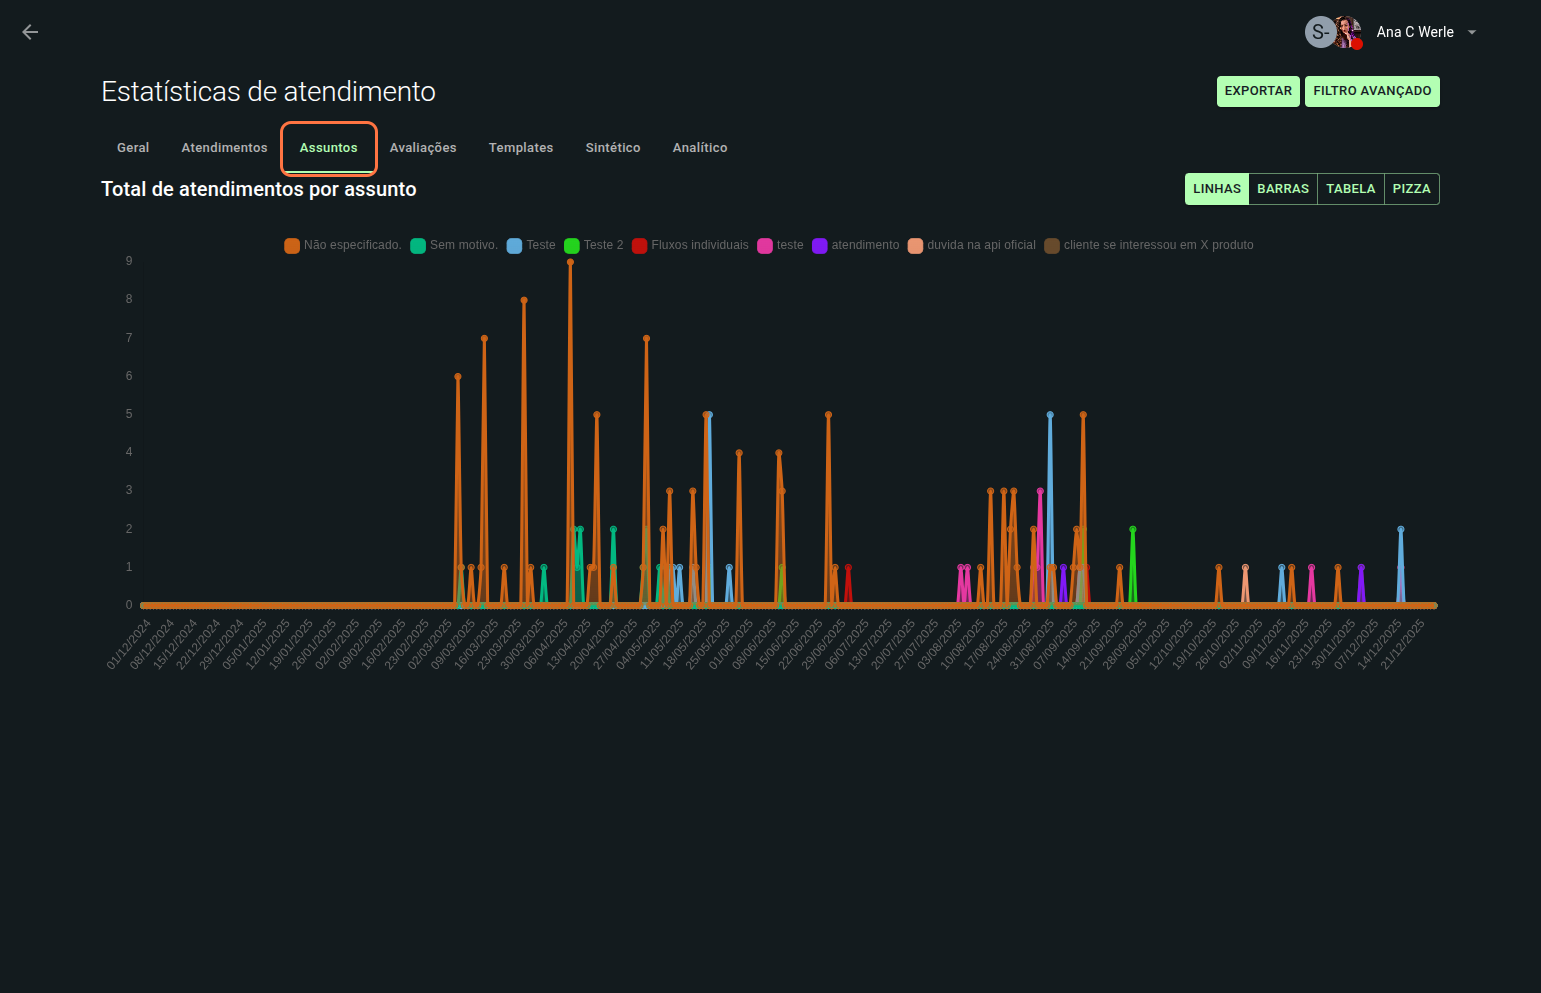1541x993 pixels.
Task: Click the EXPORTAR button
Action: click(x=1258, y=91)
